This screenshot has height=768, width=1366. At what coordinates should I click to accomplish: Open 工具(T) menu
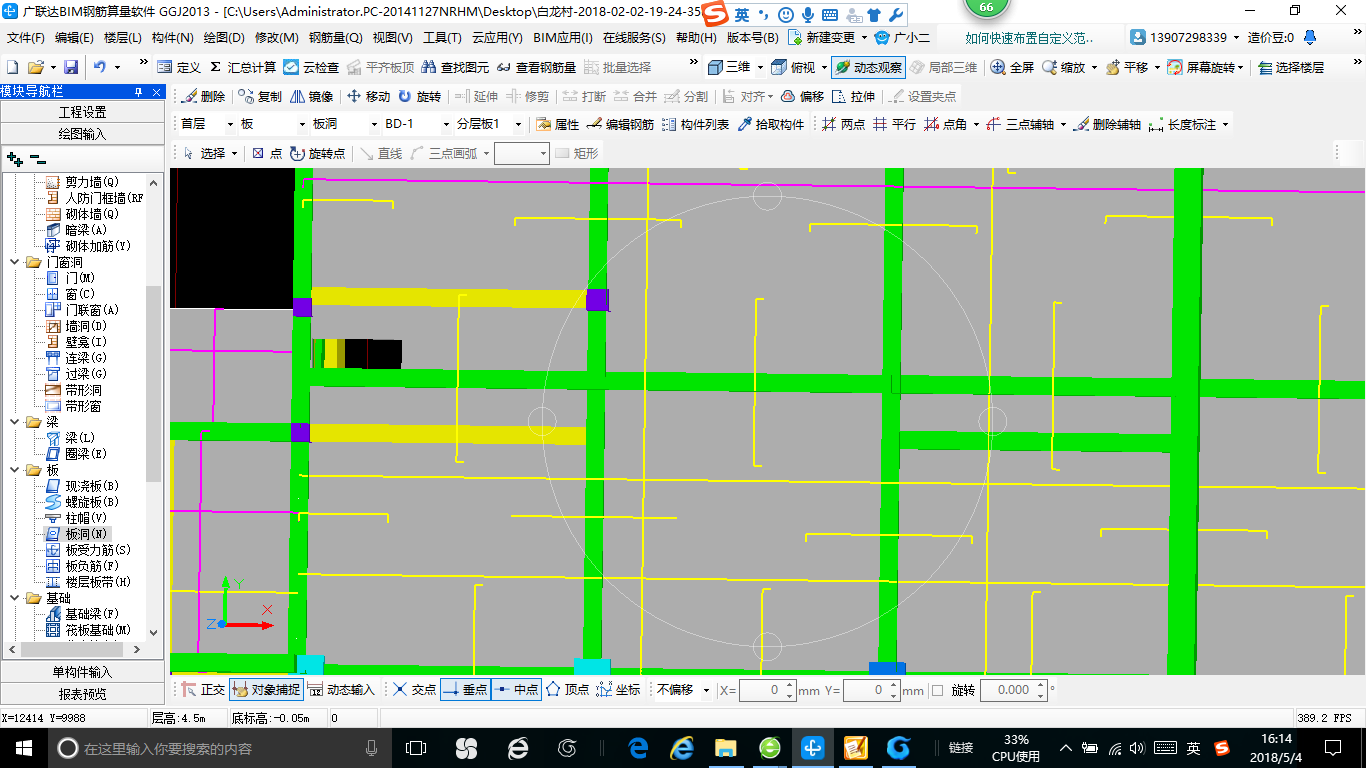(x=442, y=37)
